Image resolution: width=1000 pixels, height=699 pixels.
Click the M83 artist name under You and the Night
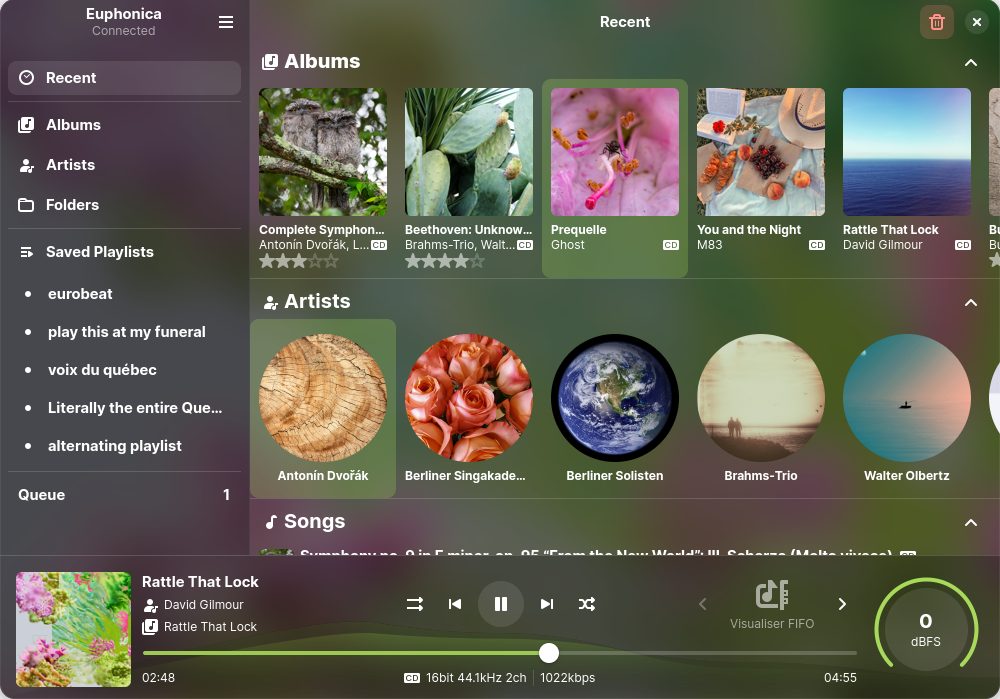click(x=710, y=245)
